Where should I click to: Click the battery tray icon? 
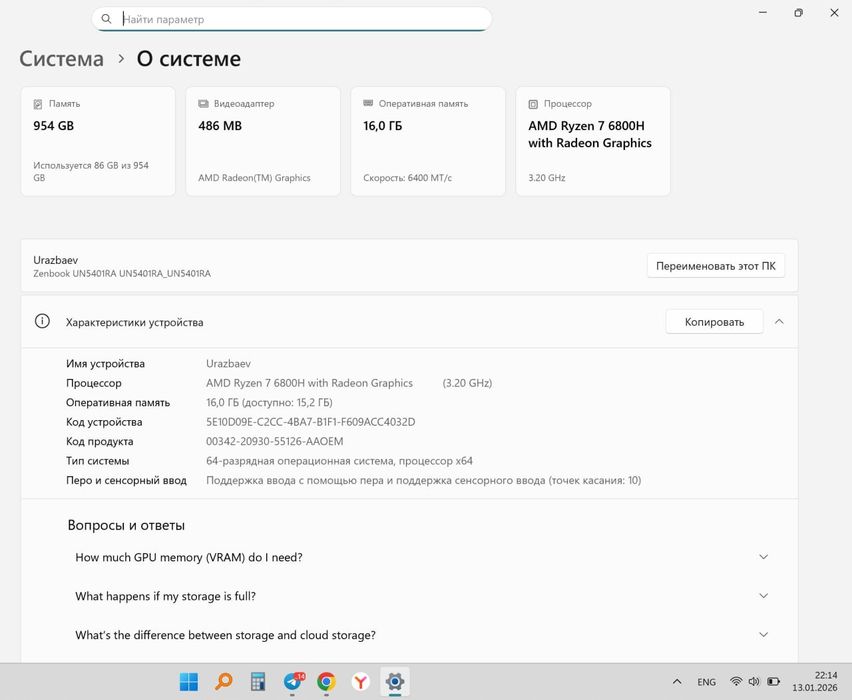click(773, 681)
